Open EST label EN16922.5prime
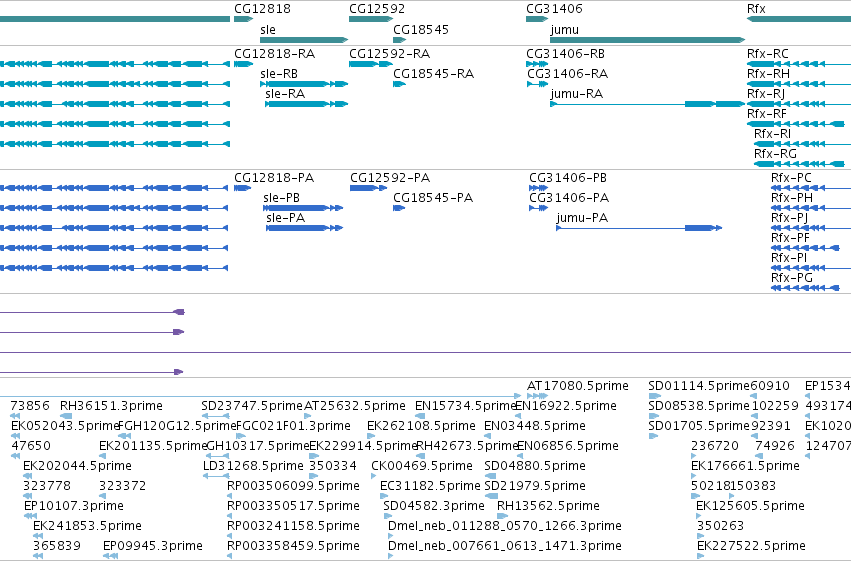 (x=566, y=406)
